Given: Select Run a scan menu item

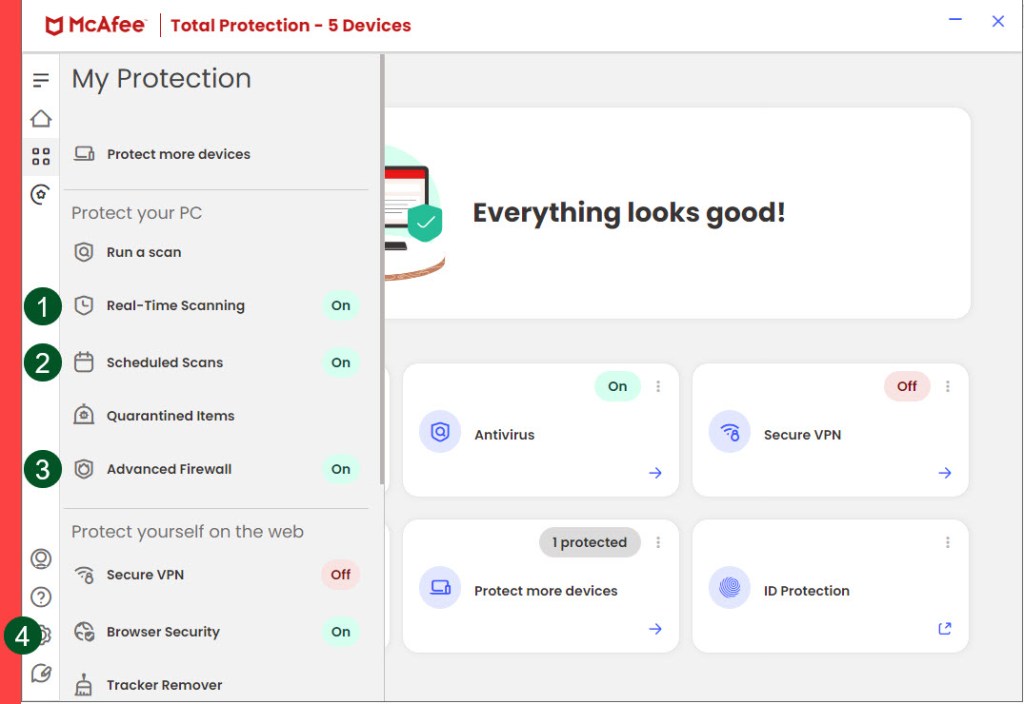Looking at the screenshot, I should click(144, 252).
